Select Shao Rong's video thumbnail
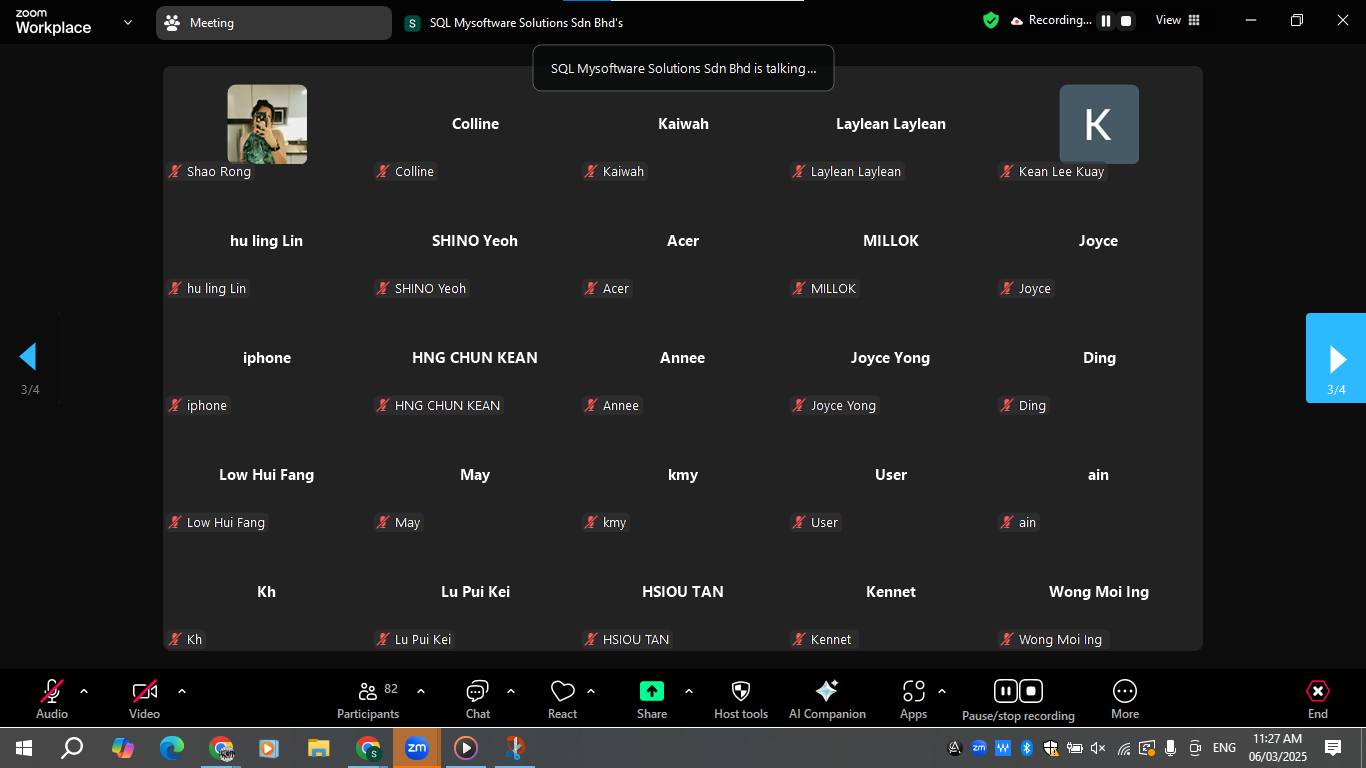Viewport: 1366px width, 768px height. click(x=267, y=124)
